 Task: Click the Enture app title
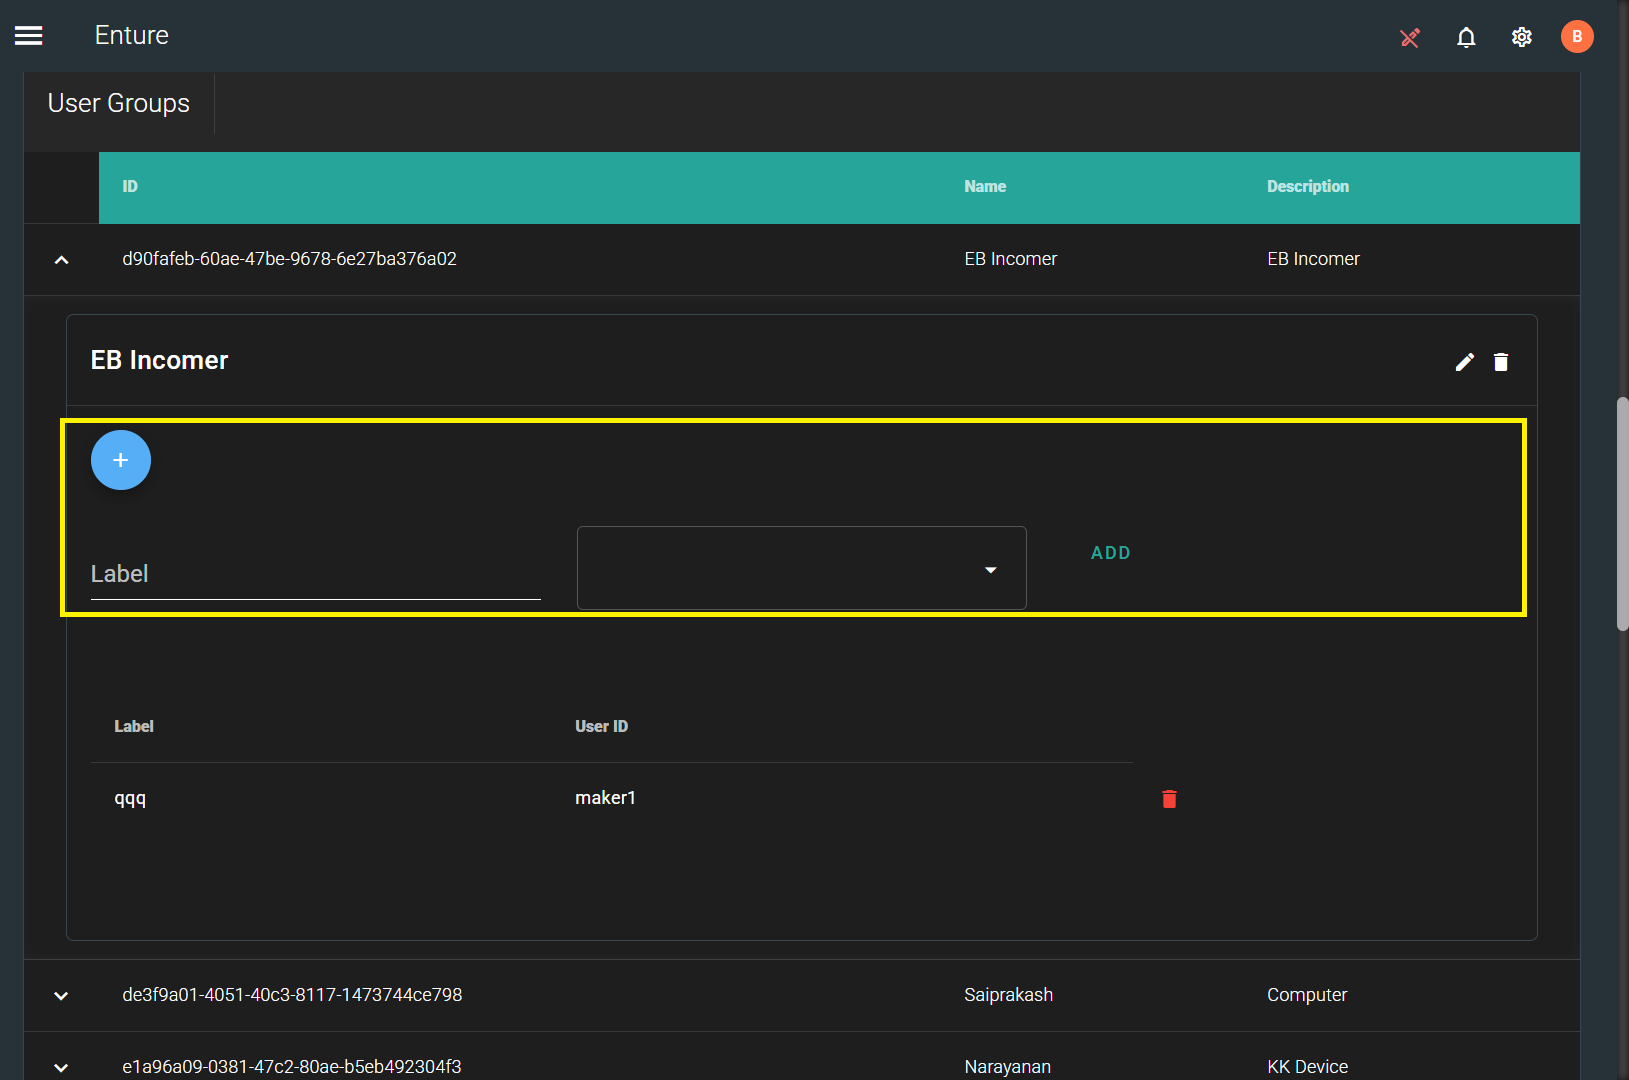click(132, 35)
